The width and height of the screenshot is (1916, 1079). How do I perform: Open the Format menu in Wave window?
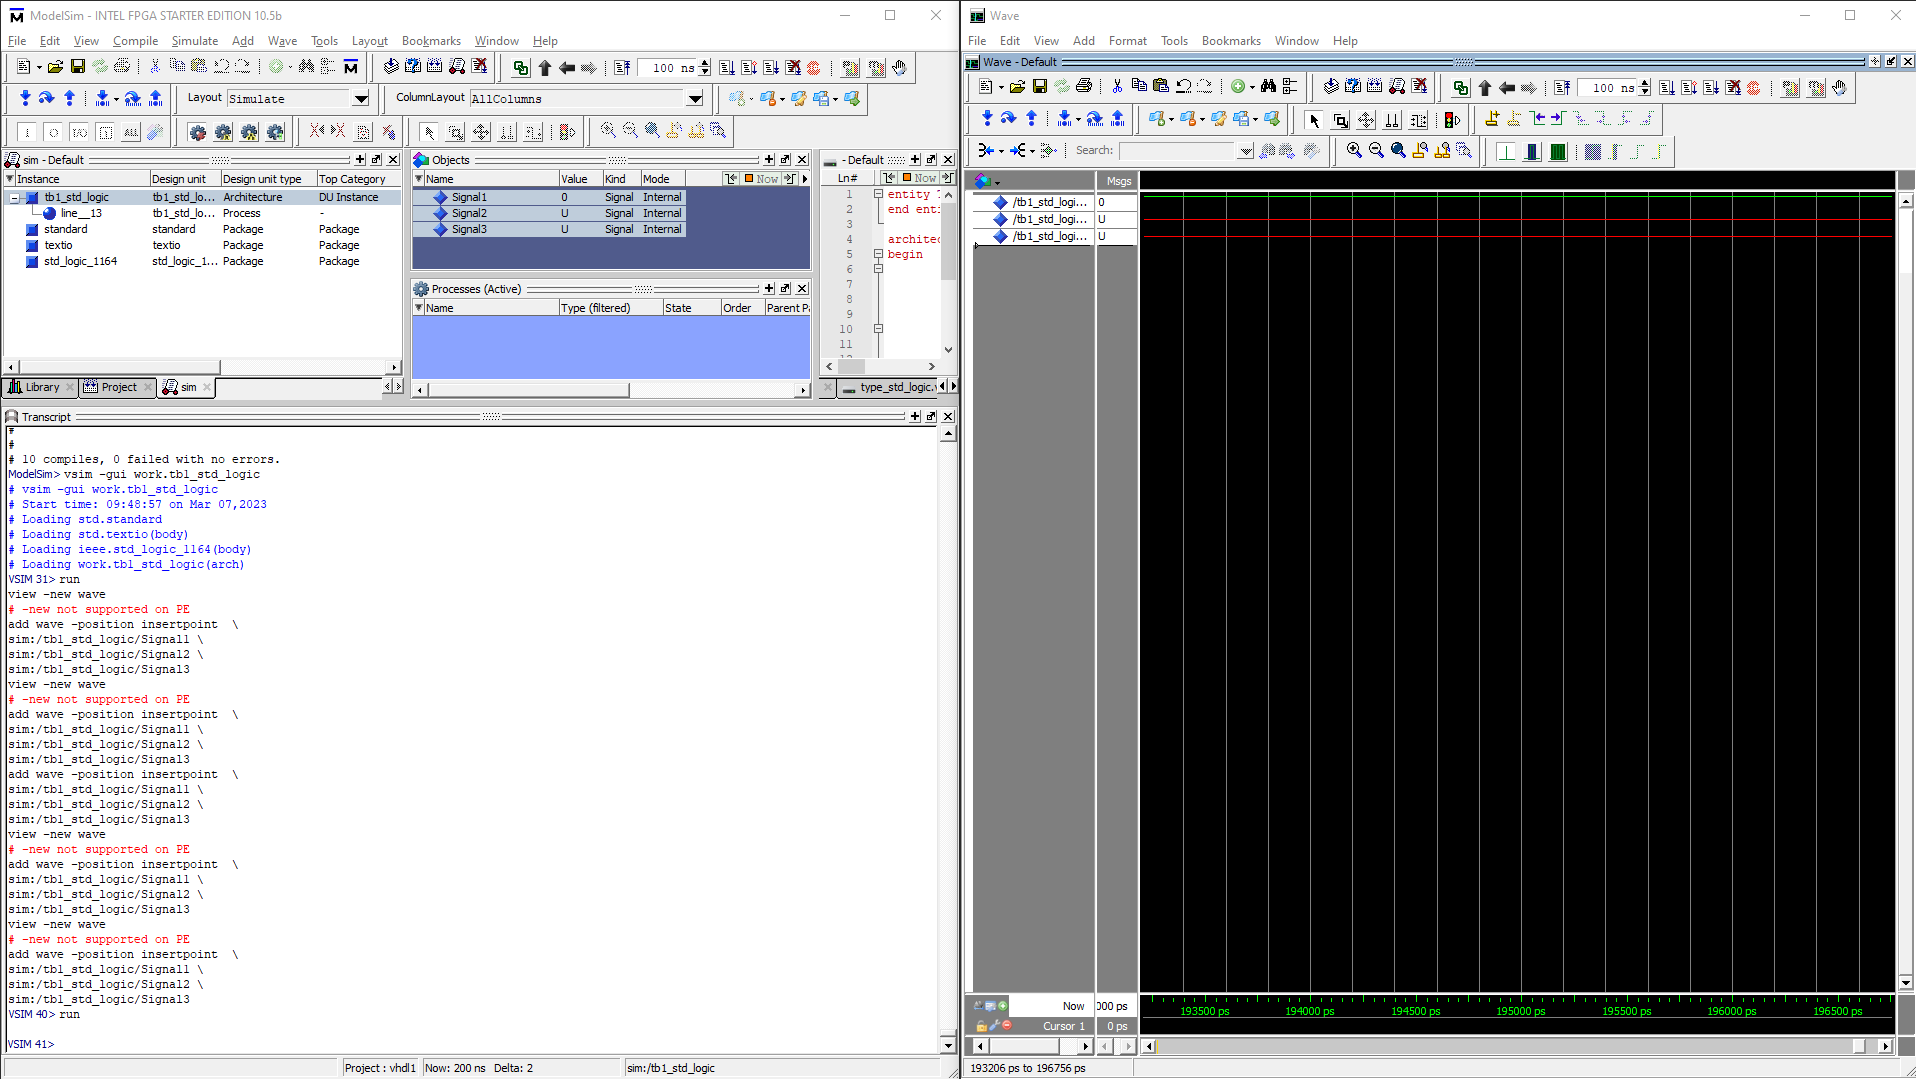click(1127, 41)
